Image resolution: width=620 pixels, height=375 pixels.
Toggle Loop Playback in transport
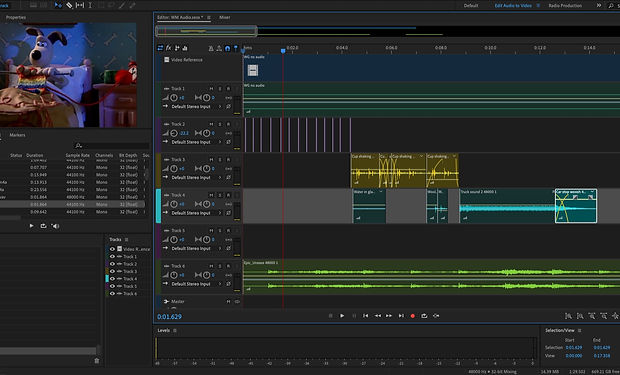(424, 316)
